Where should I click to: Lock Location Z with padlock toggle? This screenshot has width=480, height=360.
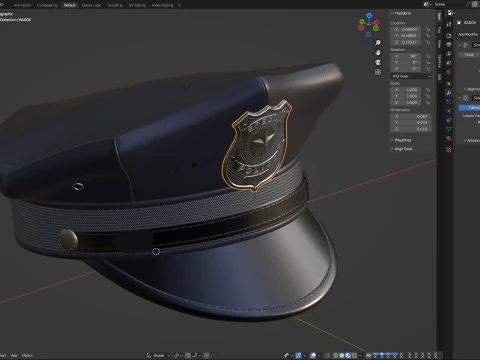click(x=428, y=42)
